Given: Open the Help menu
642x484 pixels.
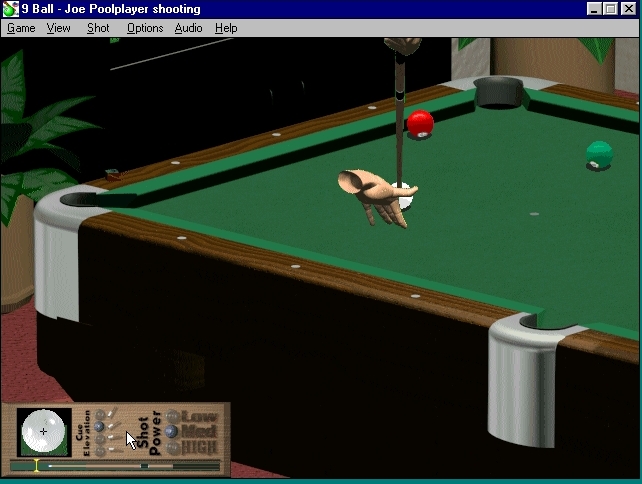Looking at the screenshot, I should 226,28.
